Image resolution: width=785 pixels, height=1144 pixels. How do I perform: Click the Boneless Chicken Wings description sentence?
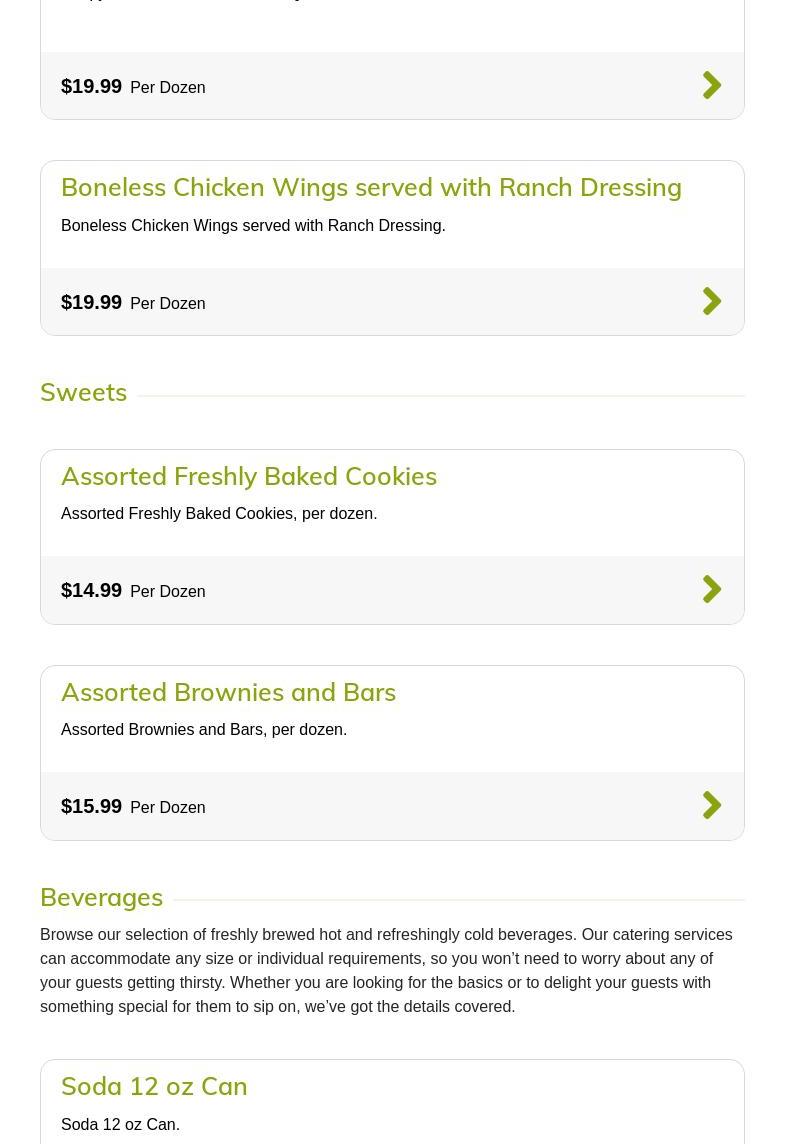[253, 226]
